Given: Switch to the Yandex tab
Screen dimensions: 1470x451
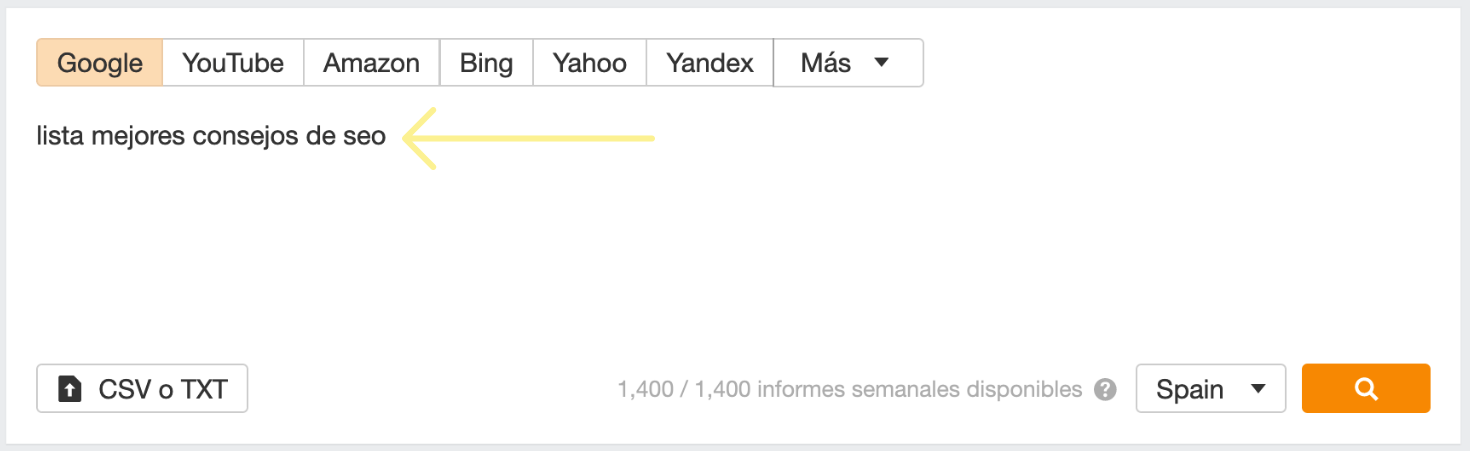Looking at the screenshot, I should click(x=710, y=63).
